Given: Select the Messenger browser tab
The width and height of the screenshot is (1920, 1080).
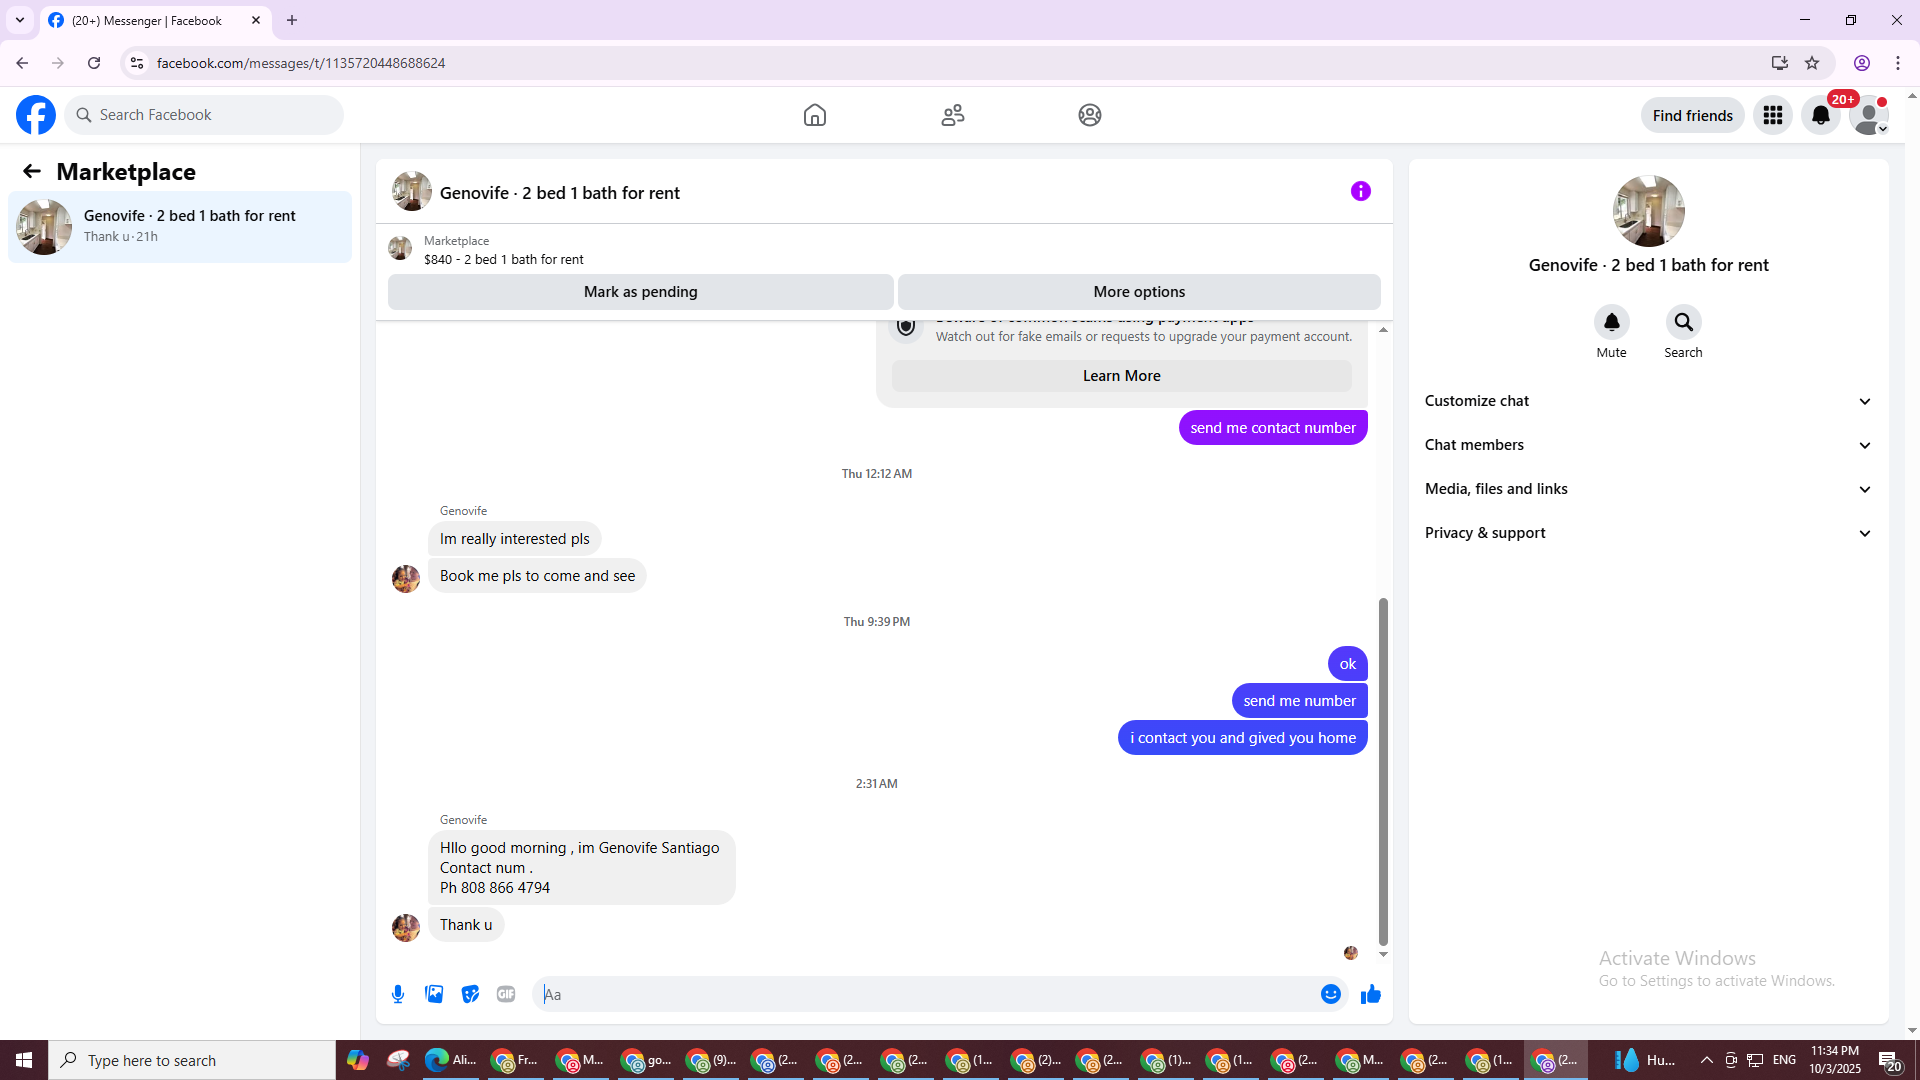Looking at the screenshot, I should click(x=155, y=20).
